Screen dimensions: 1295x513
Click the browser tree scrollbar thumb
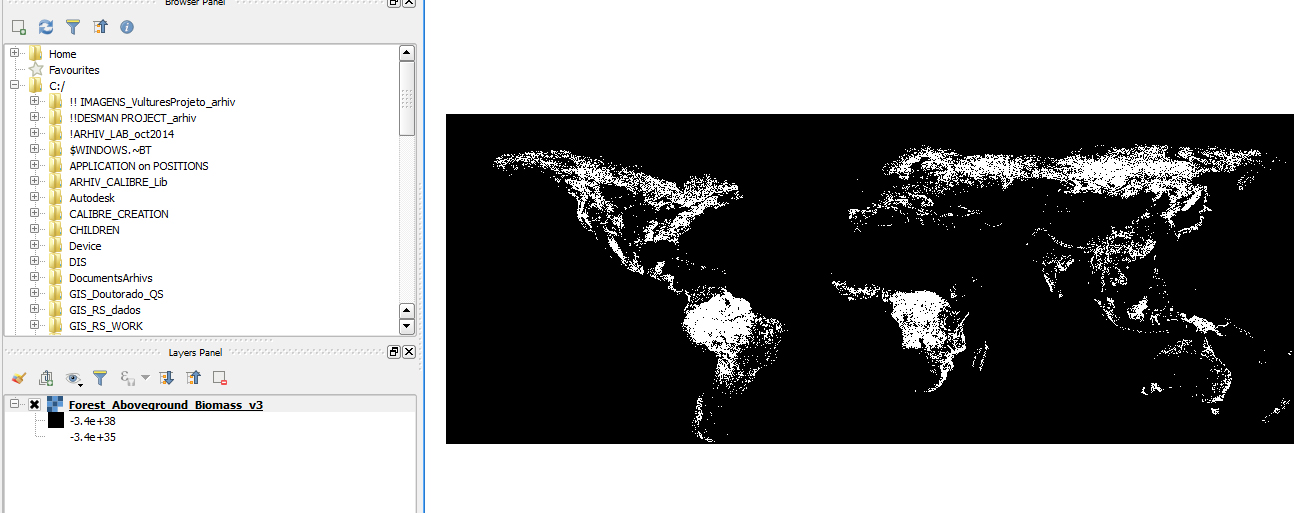click(x=407, y=98)
